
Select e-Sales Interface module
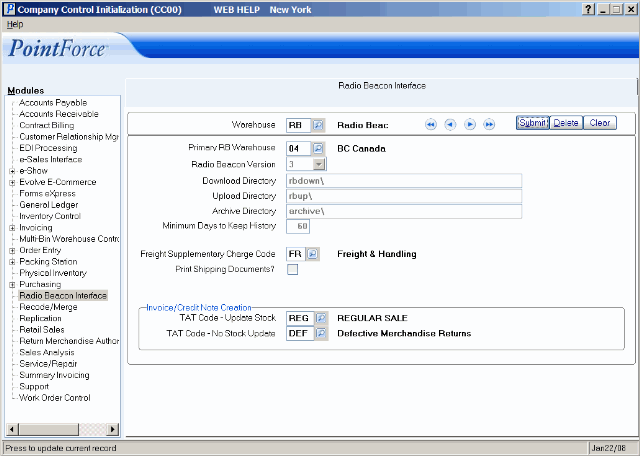click(51, 160)
